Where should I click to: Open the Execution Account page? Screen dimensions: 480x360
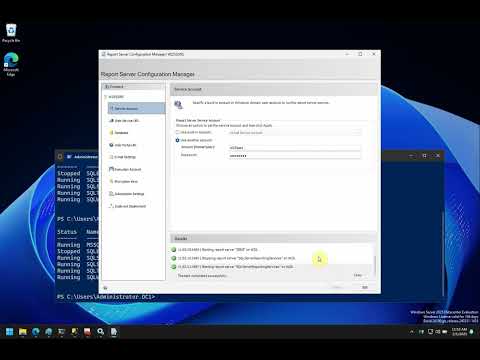(x=128, y=169)
